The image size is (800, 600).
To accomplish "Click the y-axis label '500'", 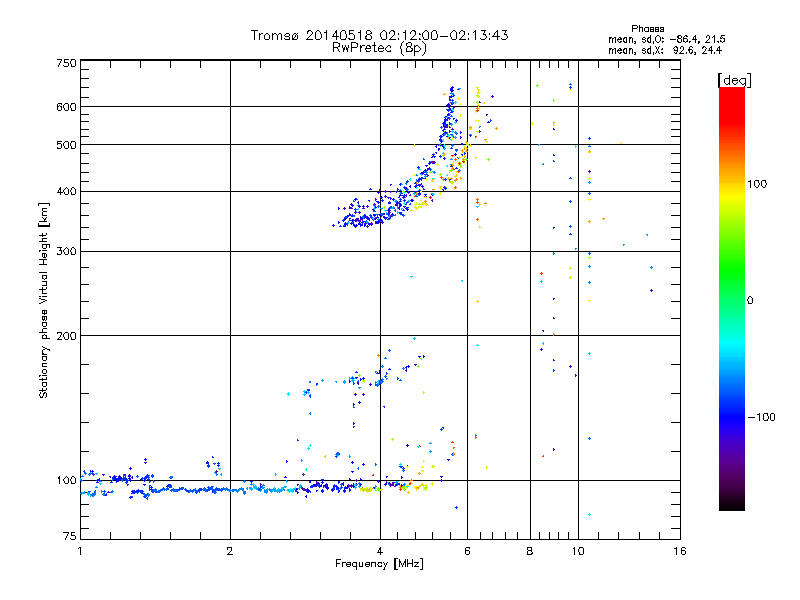I will click(x=66, y=145).
